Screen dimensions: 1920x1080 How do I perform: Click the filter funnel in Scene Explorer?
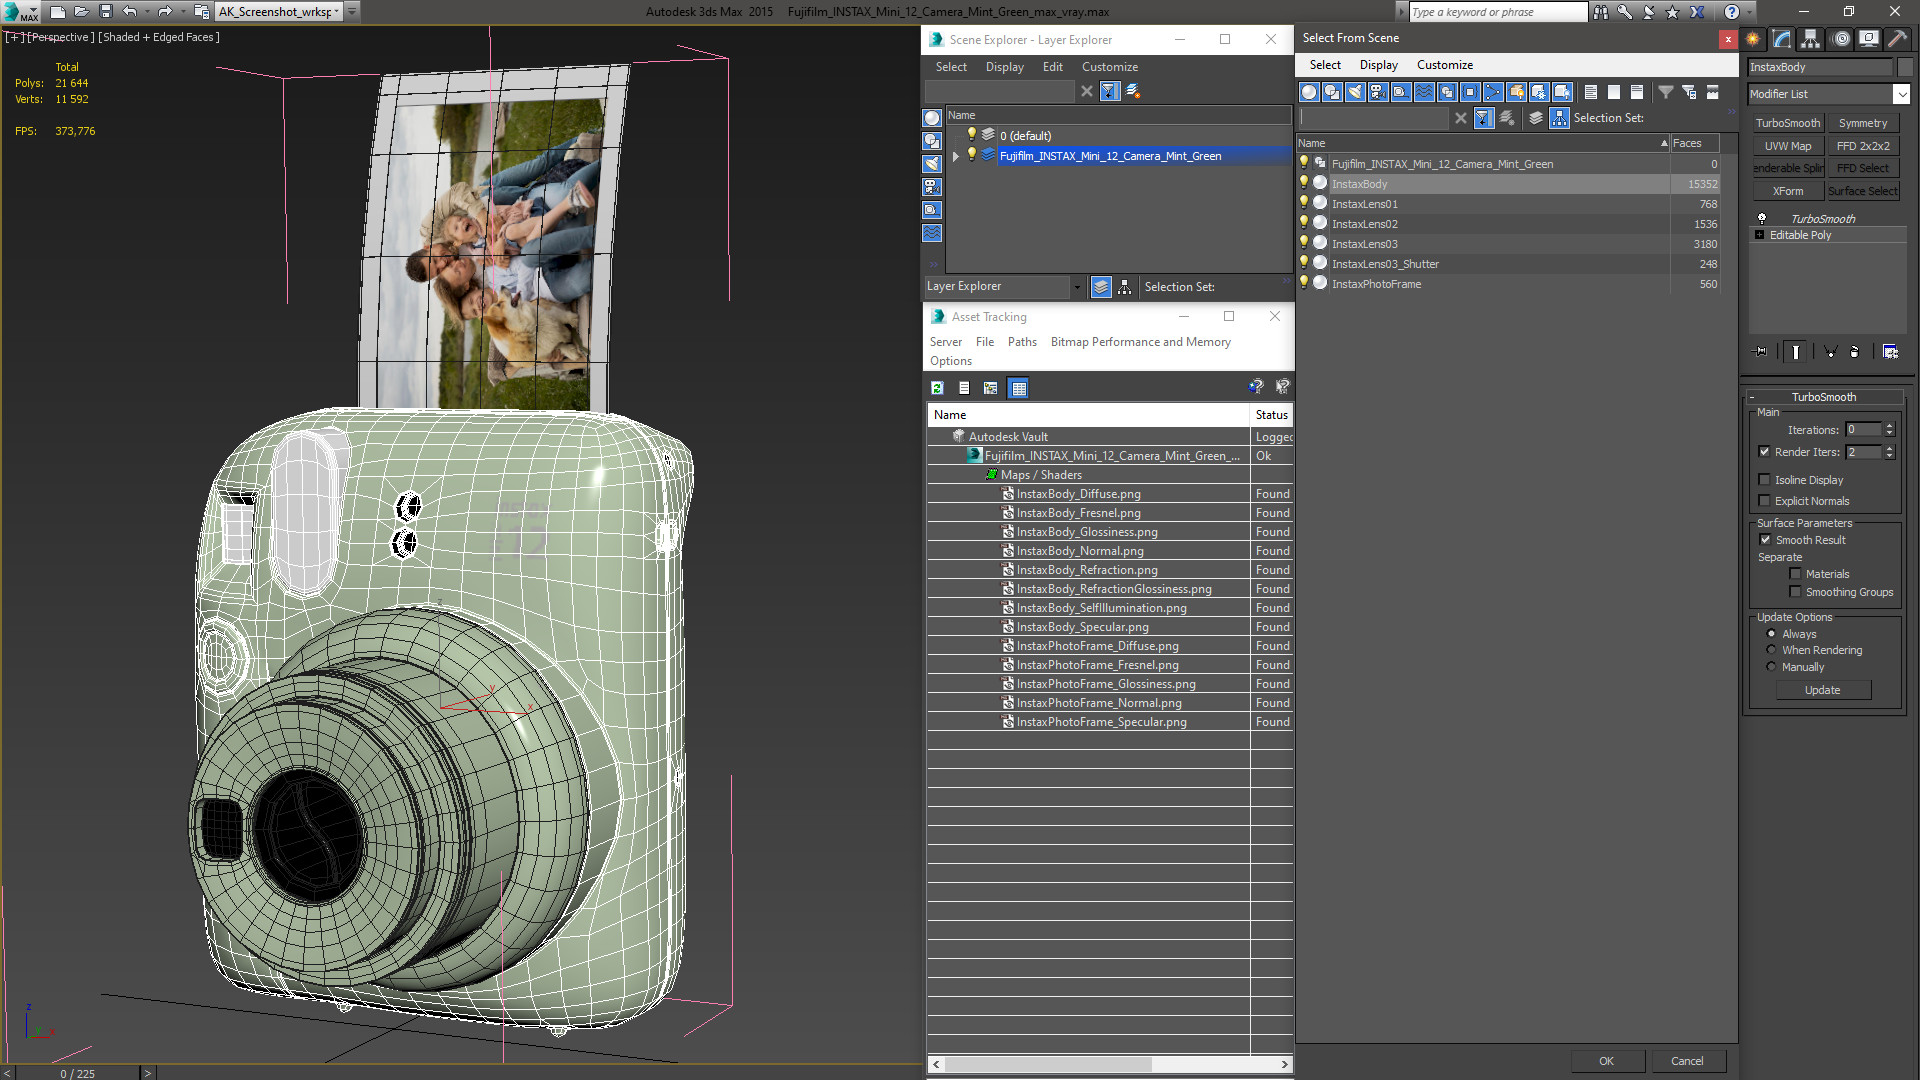(x=1109, y=91)
